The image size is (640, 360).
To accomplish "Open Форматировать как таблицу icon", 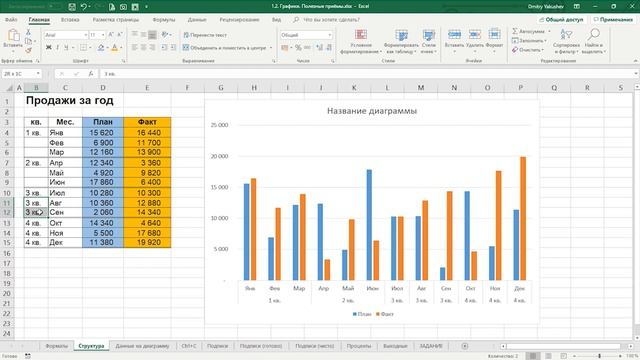I will (x=401, y=35).
